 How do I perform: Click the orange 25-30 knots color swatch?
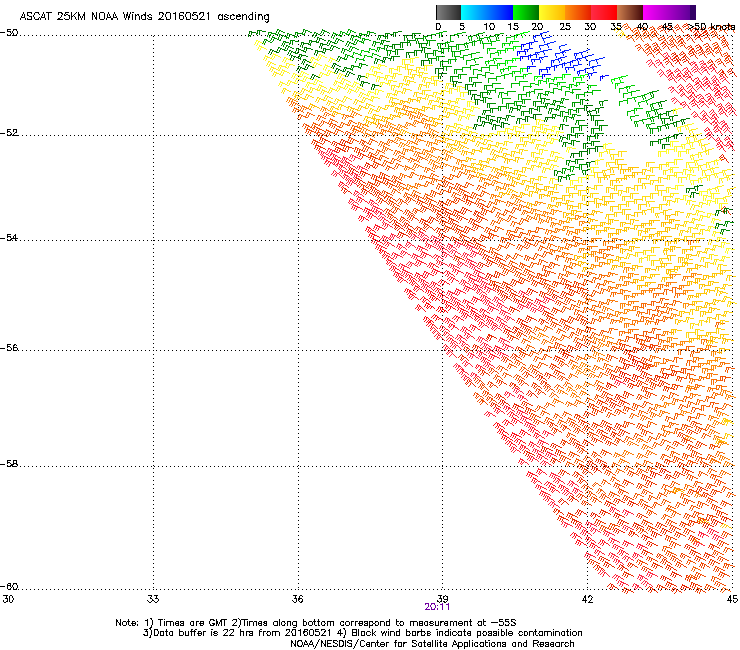pos(578,12)
